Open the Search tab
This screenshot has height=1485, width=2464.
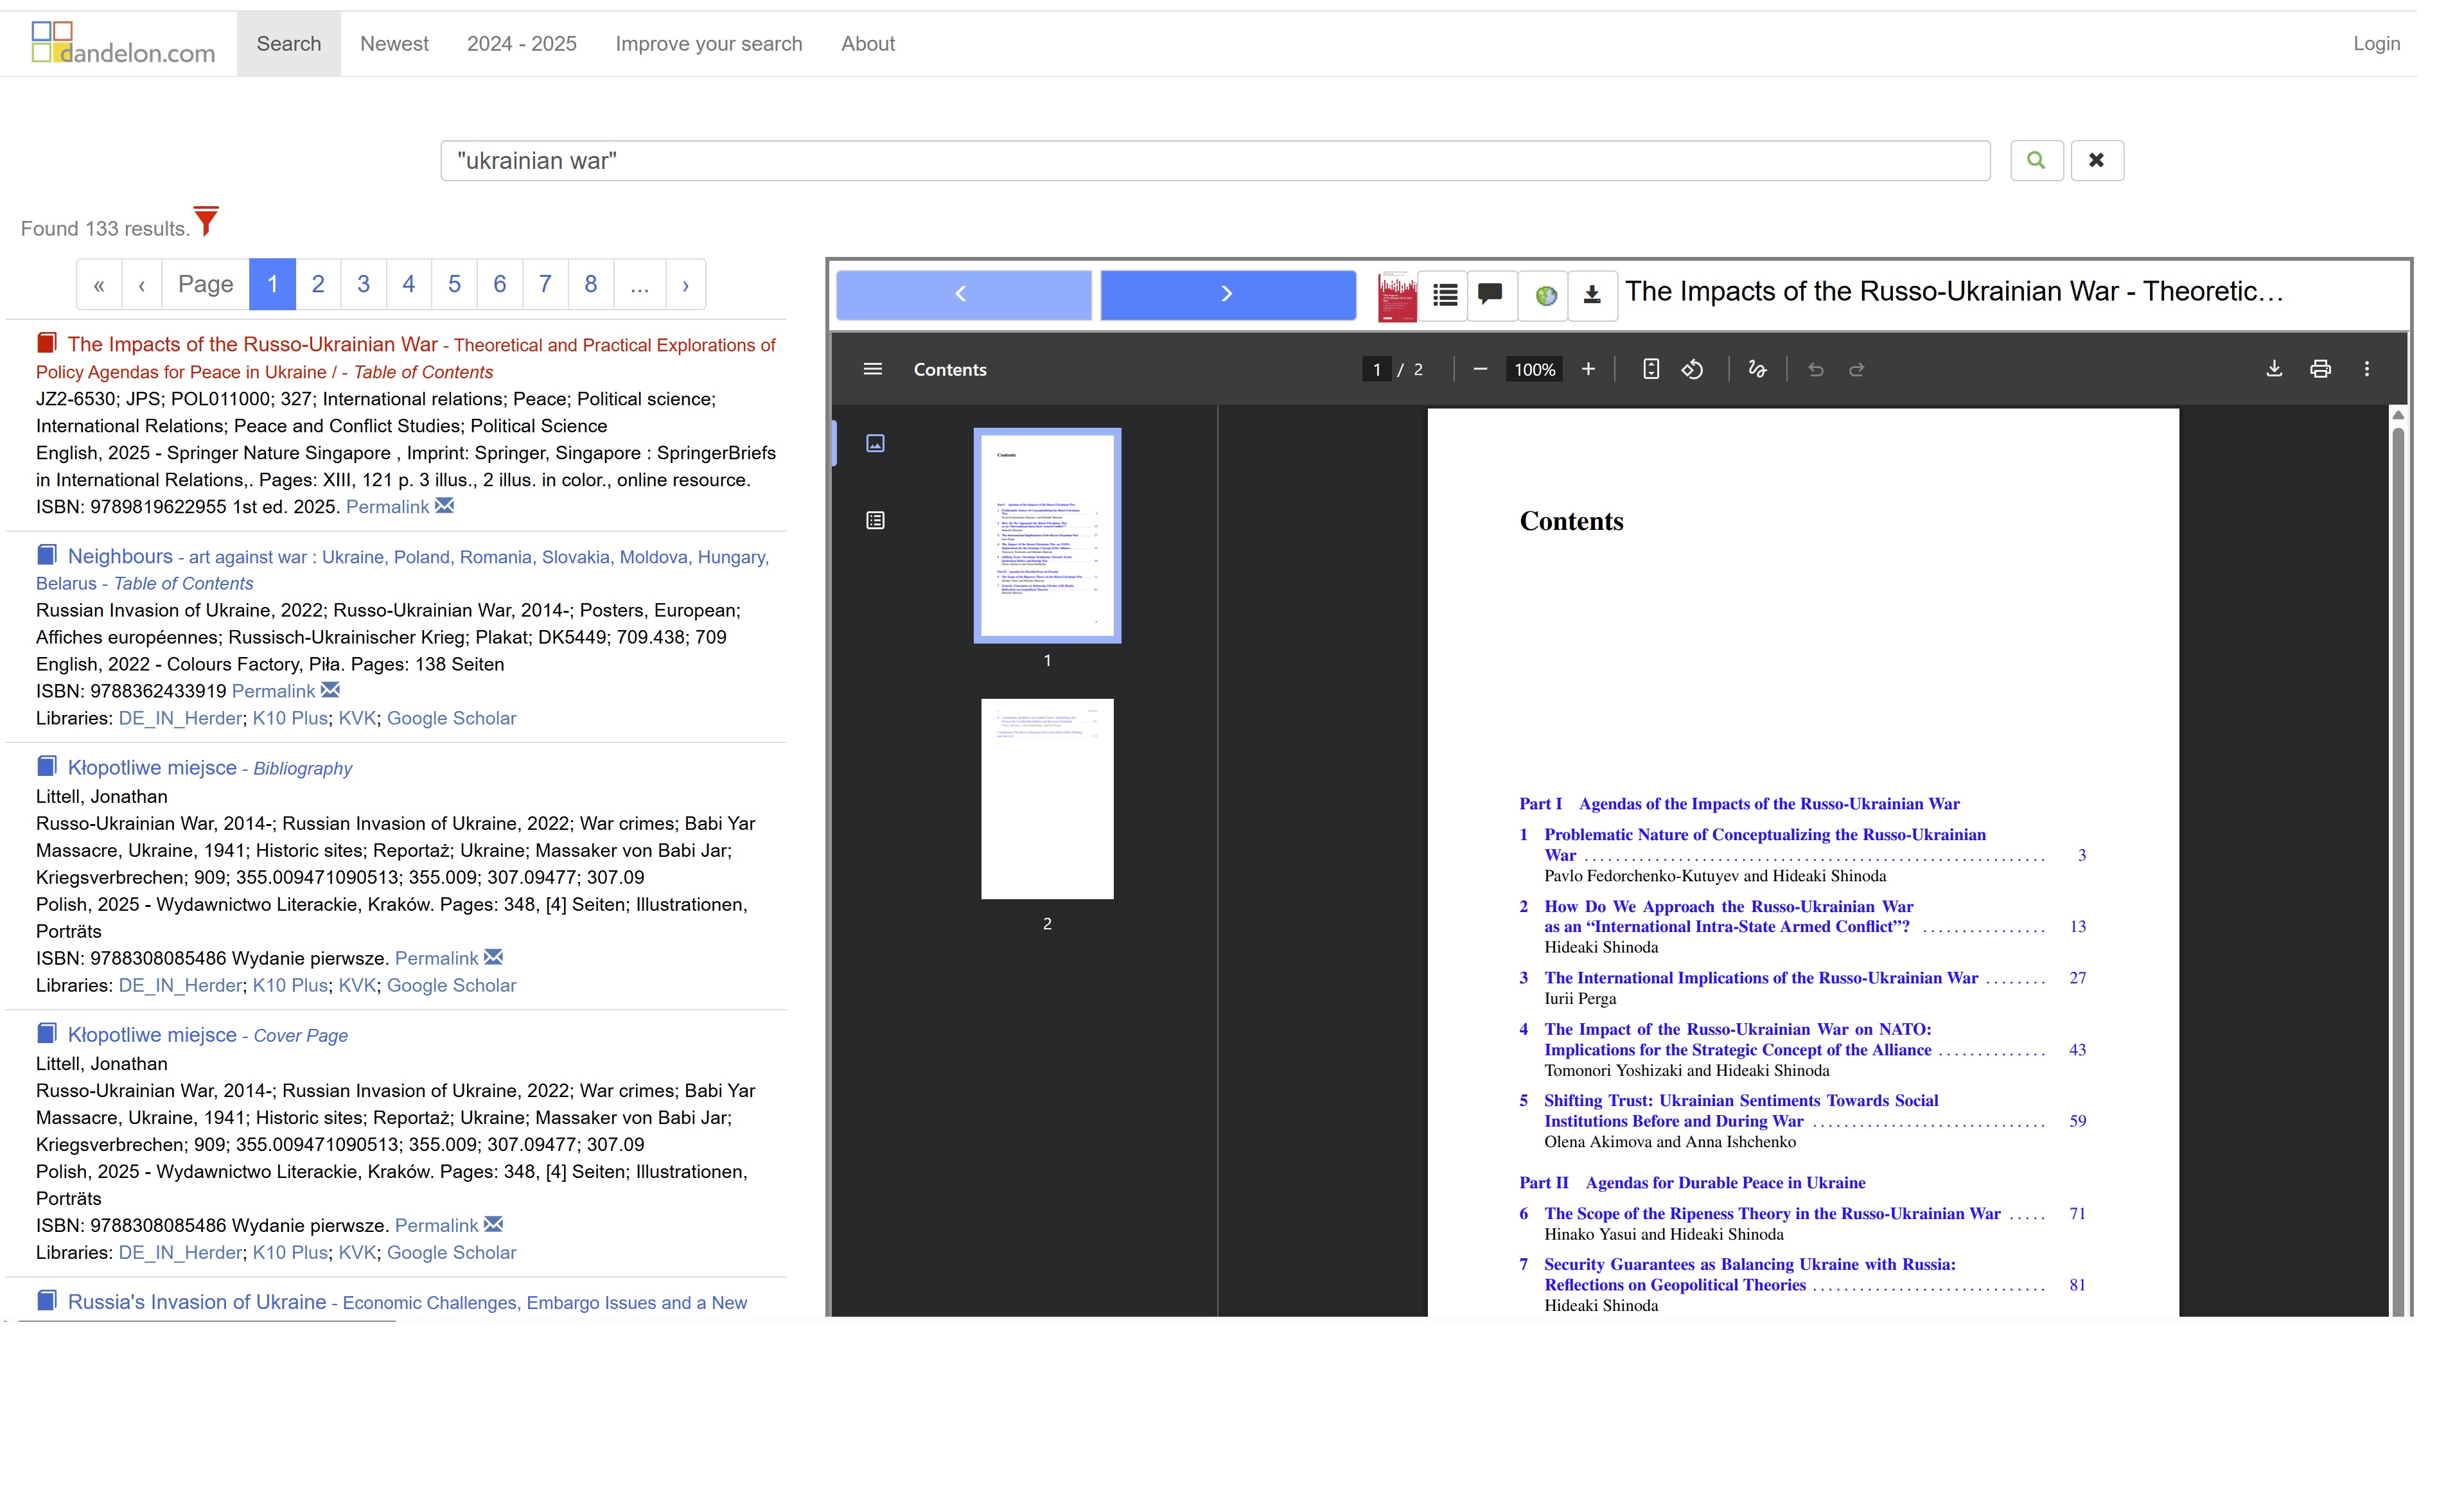click(289, 43)
